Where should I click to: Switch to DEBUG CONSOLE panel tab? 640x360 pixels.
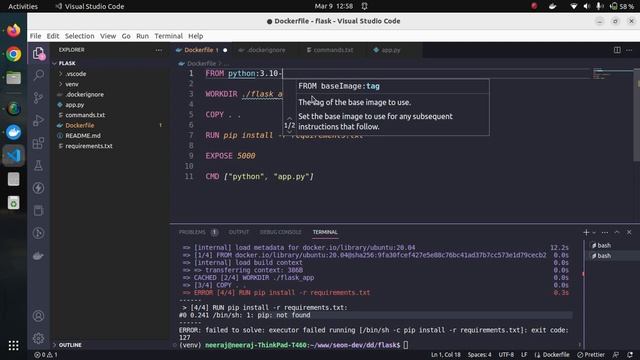[x=281, y=232]
